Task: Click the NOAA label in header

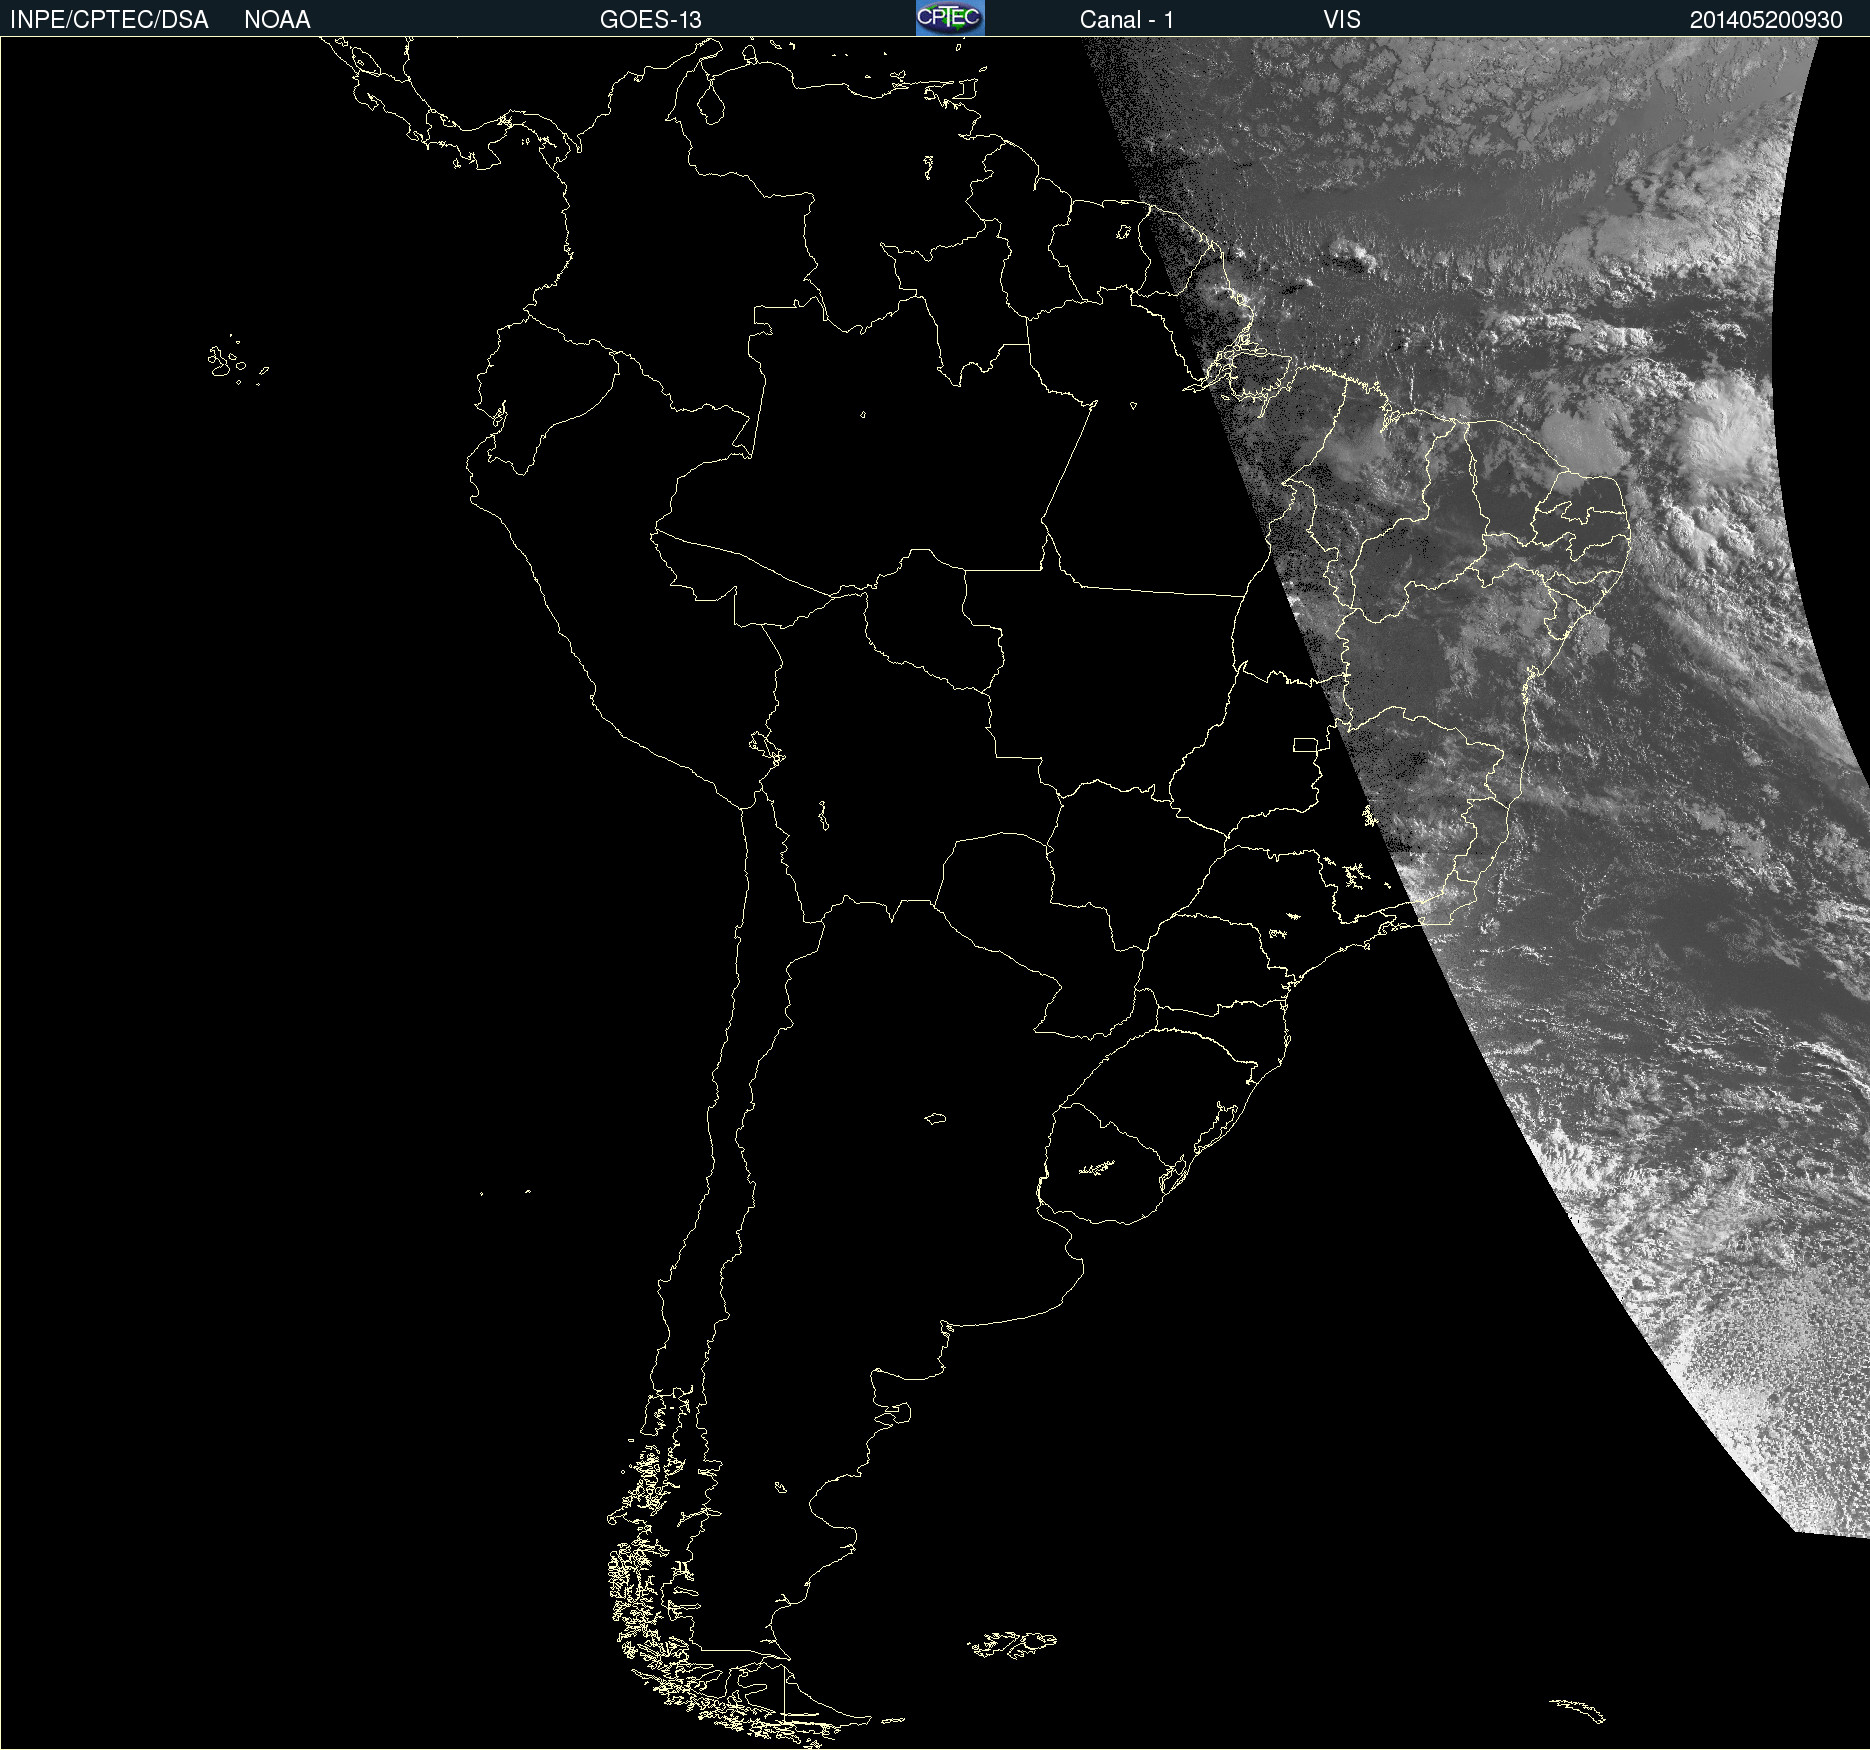Action: pyautogui.click(x=277, y=20)
